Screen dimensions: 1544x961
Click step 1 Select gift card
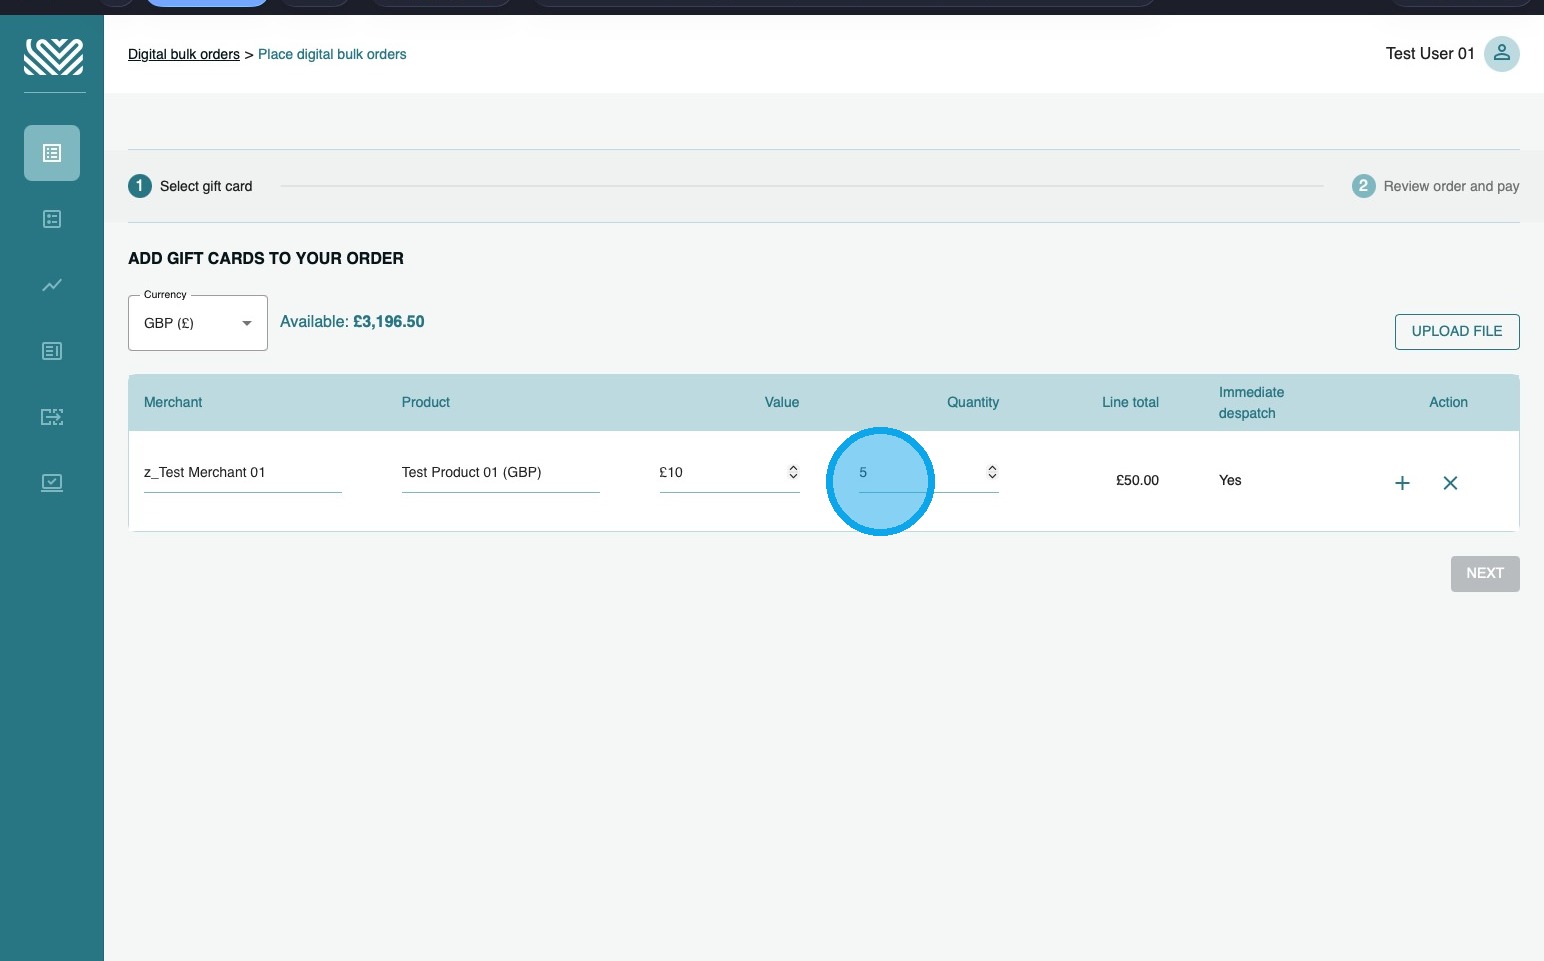coord(190,186)
